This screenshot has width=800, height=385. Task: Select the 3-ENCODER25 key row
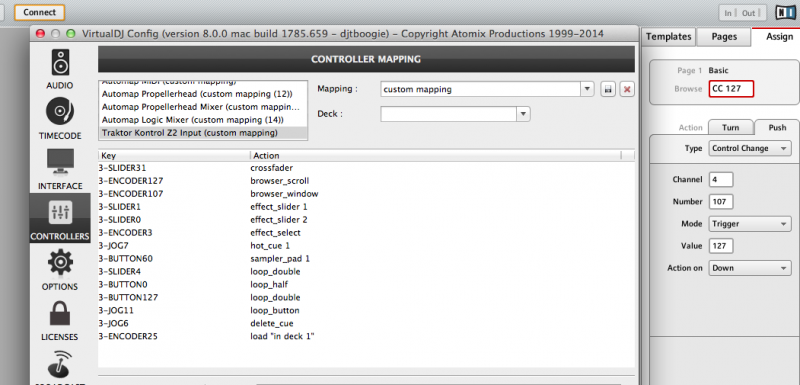pyautogui.click(x=128, y=337)
